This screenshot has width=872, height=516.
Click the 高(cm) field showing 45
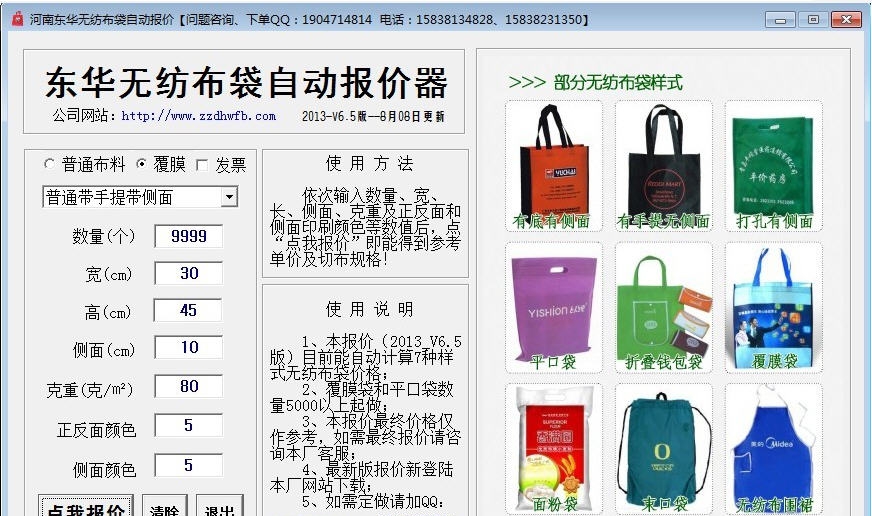click(x=188, y=310)
